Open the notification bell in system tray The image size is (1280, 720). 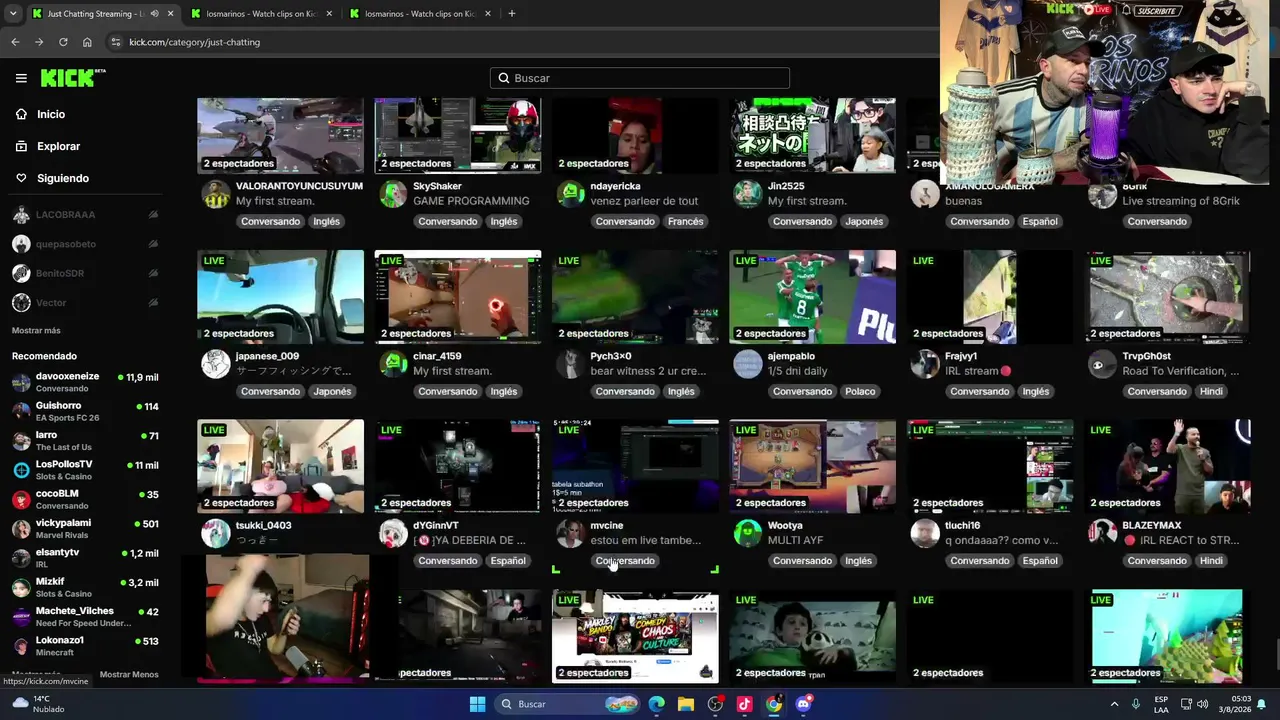(1262, 704)
